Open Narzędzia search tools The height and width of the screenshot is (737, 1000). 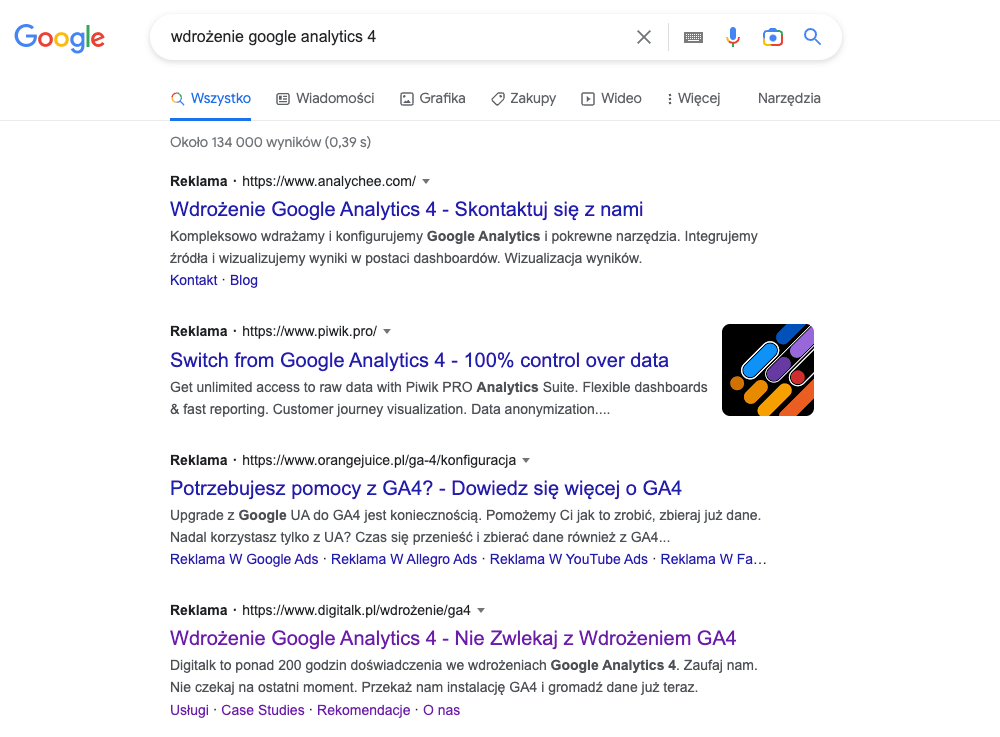[x=789, y=98]
